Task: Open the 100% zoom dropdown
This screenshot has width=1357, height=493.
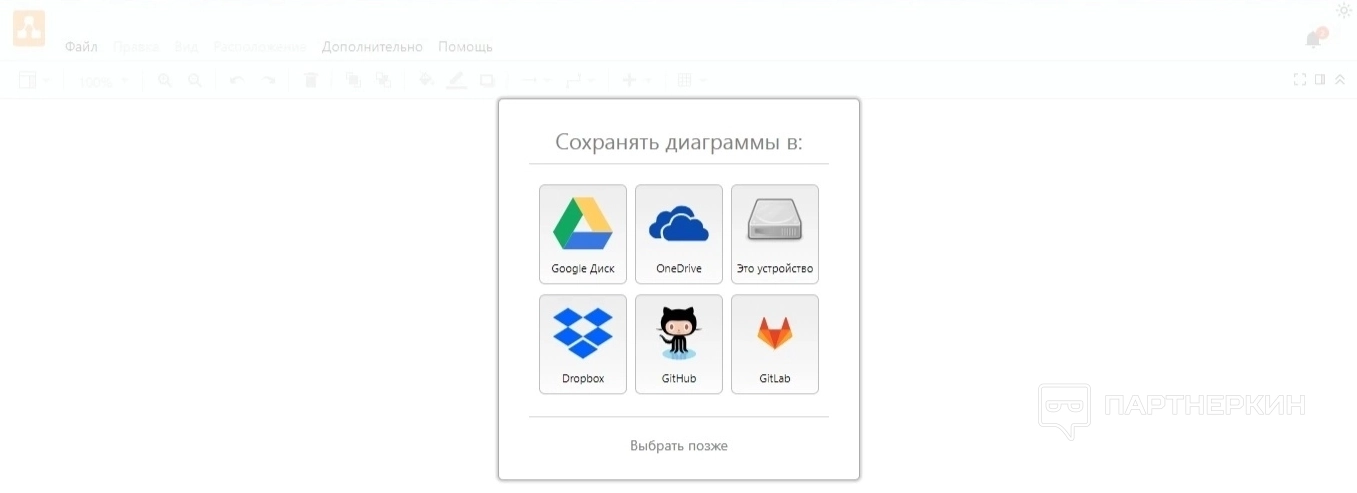Action: tap(103, 81)
